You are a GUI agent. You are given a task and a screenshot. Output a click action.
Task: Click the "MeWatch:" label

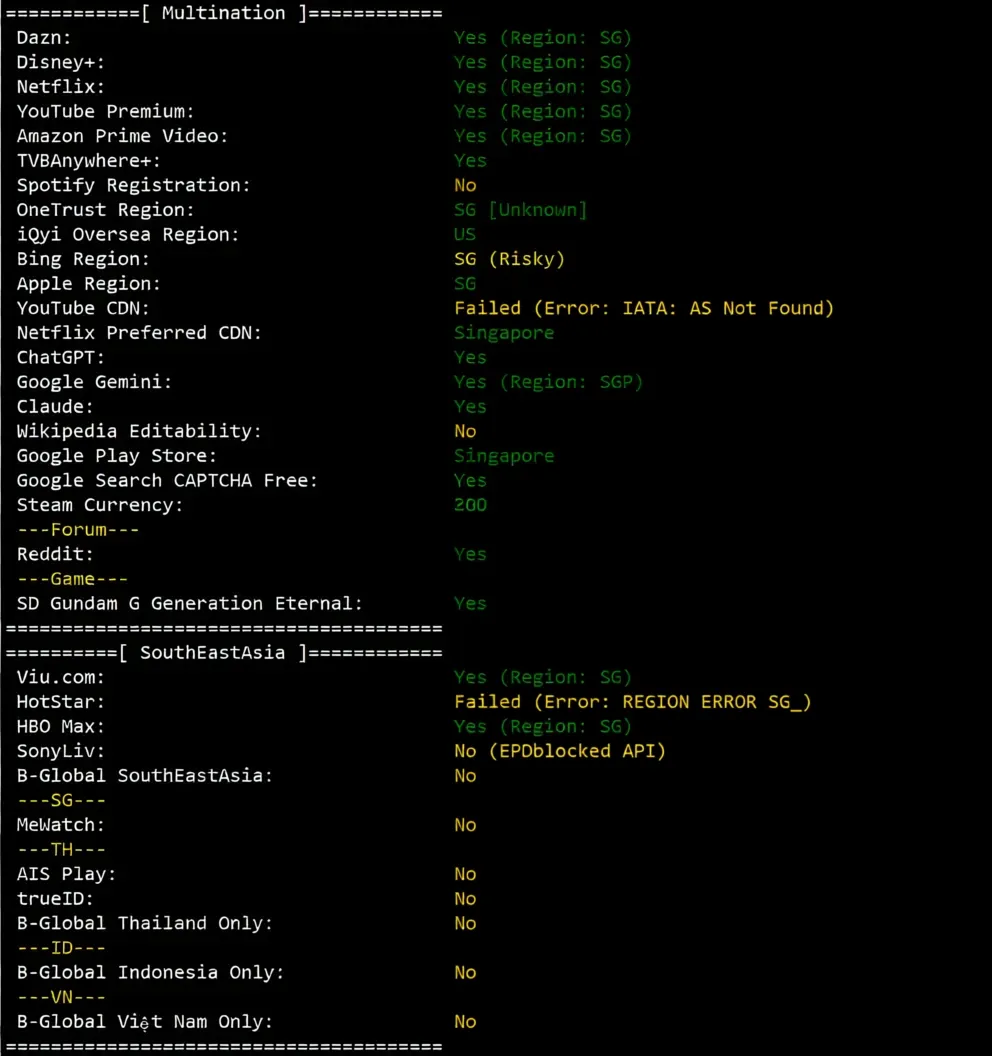coord(61,825)
